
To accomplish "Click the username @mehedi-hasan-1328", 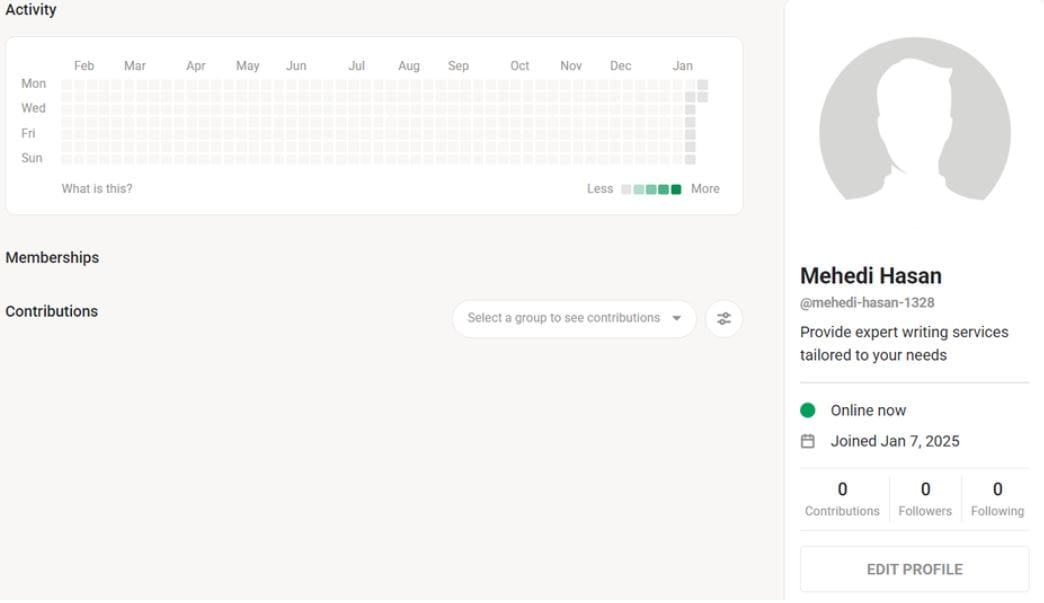I will tap(867, 303).
